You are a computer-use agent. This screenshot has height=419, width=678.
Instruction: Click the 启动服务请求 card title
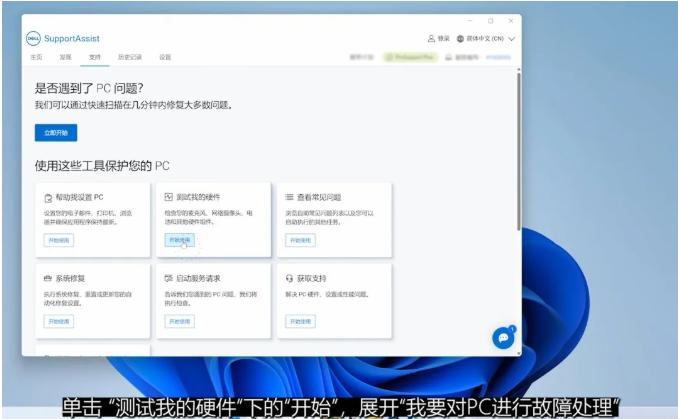pyautogui.click(x=198, y=278)
